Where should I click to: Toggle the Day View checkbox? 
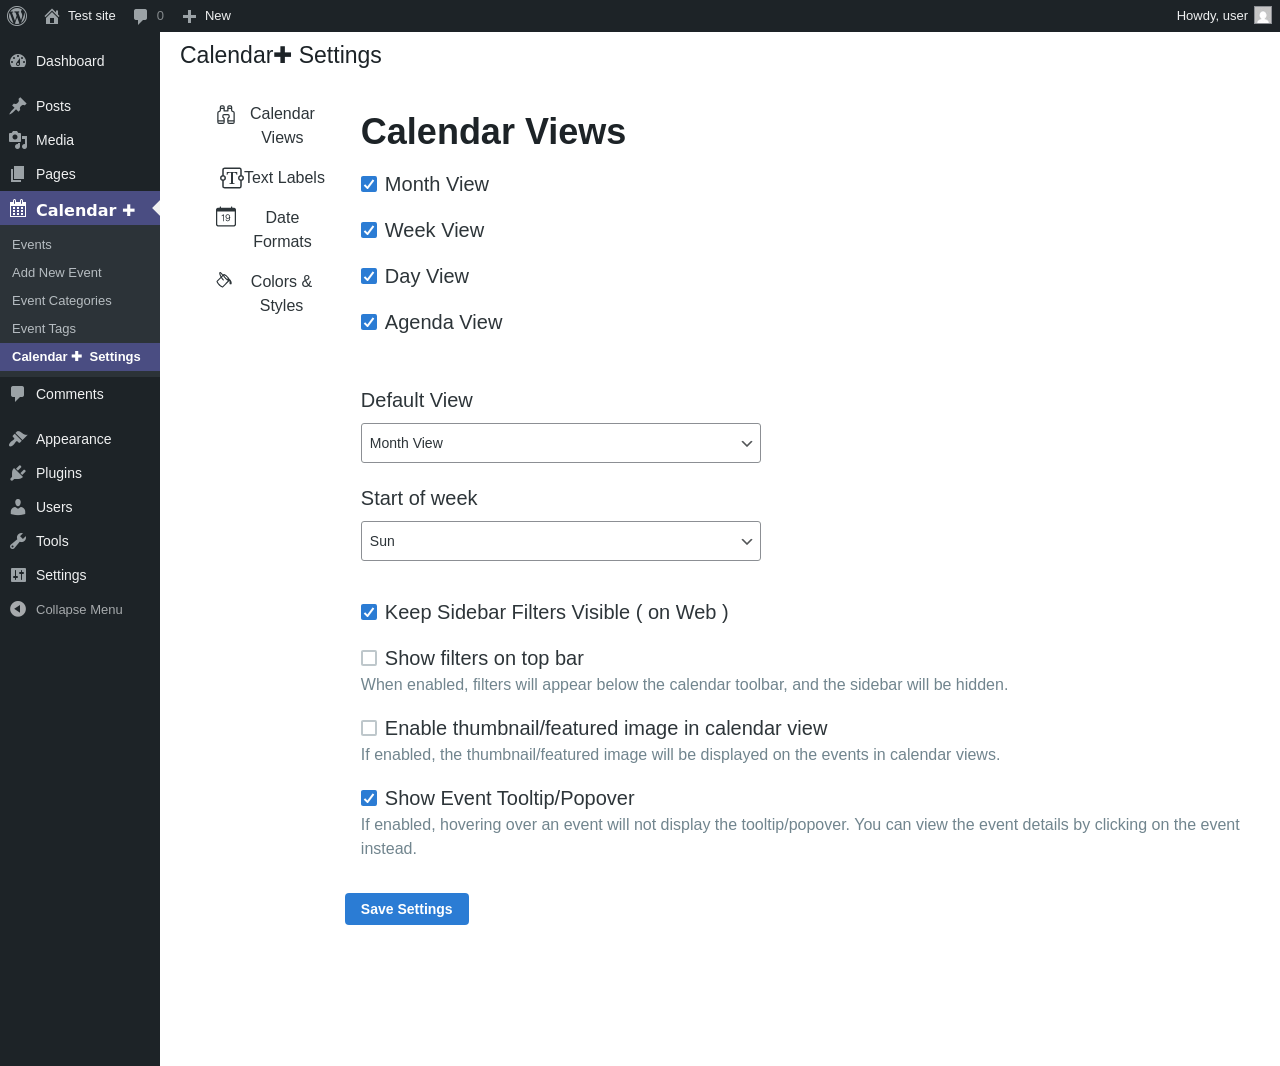click(x=369, y=276)
